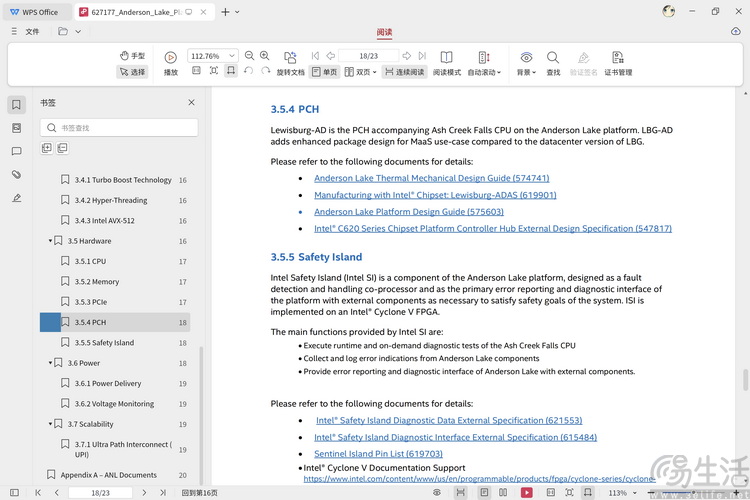Open the zoom percentage 112.76% dropdown
This screenshot has height=500, width=750.
coord(232,56)
